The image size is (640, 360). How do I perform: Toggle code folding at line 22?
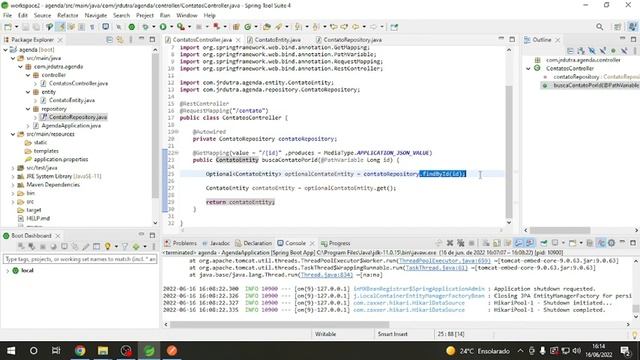(x=176, y=153)
